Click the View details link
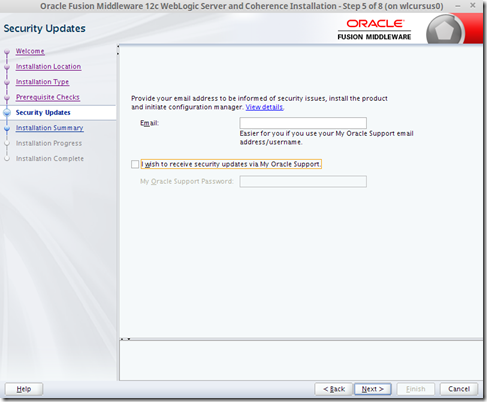 point(264,107)
